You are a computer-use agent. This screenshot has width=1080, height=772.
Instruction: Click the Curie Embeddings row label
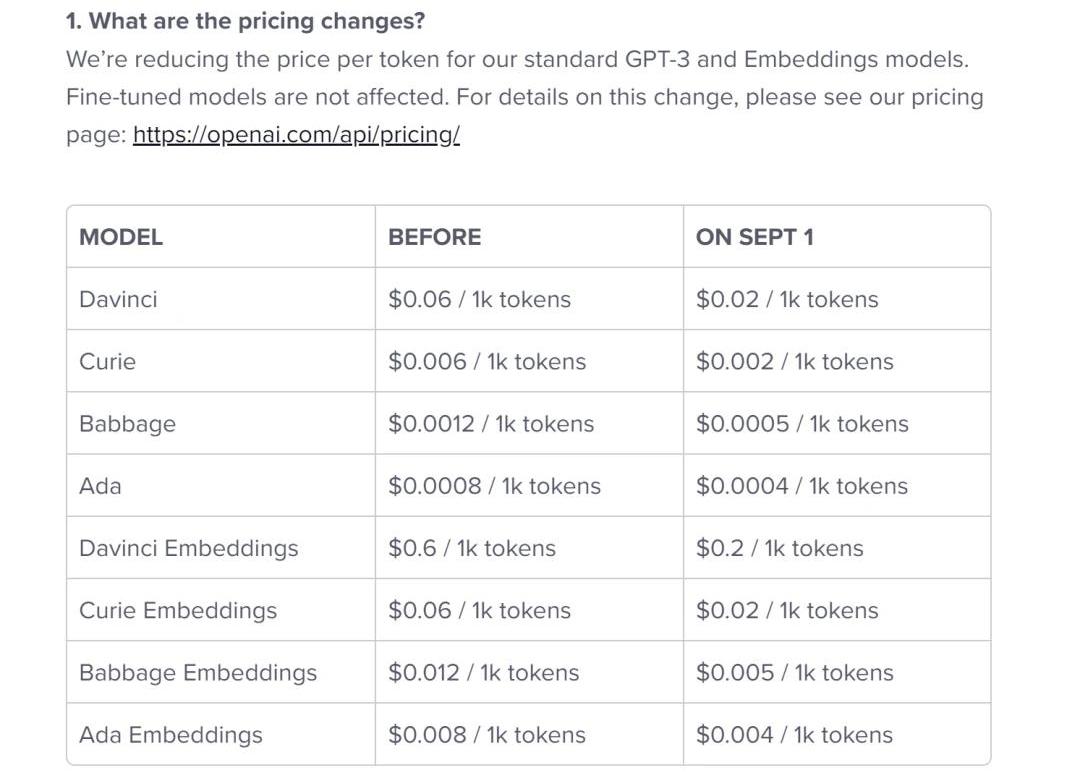pyautogui.click(x=178, y=610)
